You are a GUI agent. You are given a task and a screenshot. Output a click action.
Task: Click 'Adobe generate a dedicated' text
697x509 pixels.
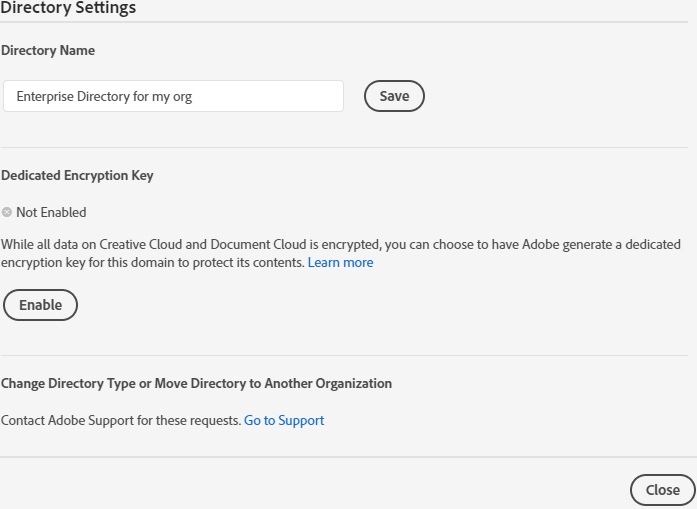(601, 244)
